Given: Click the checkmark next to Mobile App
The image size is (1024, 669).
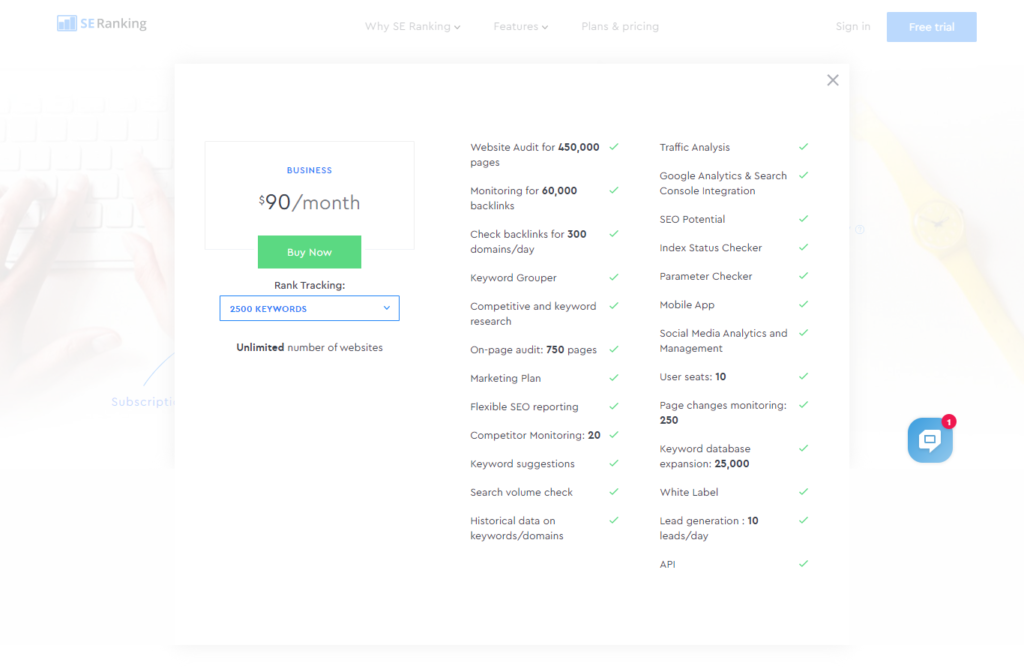Looking at the screenshot, I should click(803, 304).
